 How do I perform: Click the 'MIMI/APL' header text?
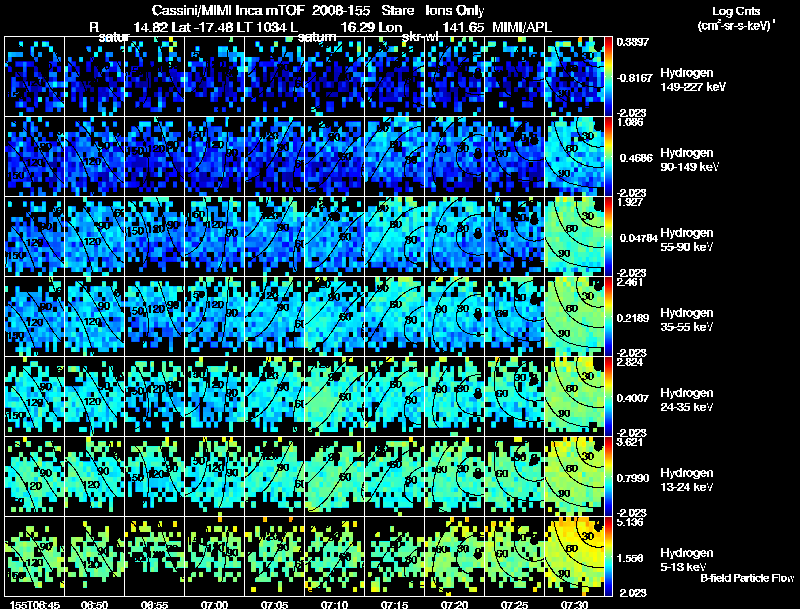[522, 27]
